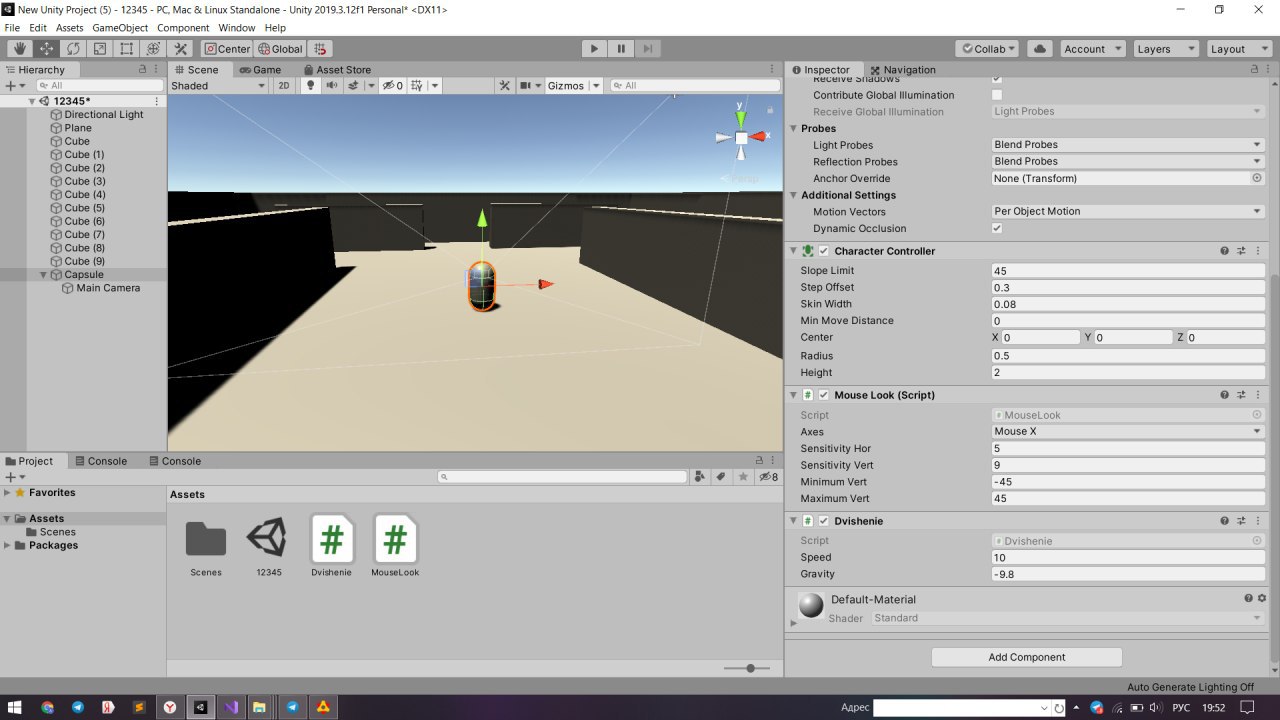Viewport: 1280px width, 720px height.
Task: Open the Collab button menu
Action: 987,48
